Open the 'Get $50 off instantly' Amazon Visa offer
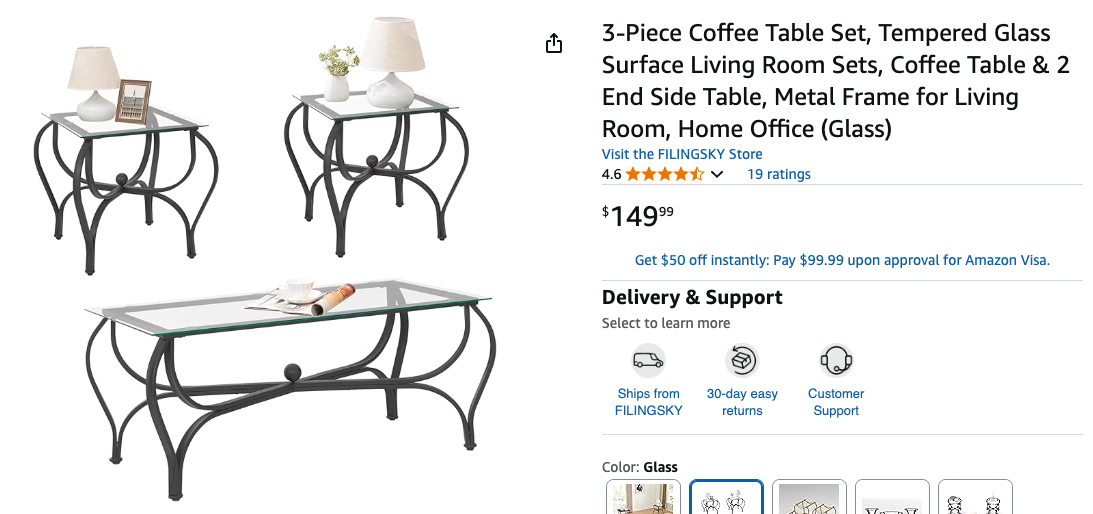Screen dimensions: 1093x514 point(842,260)
